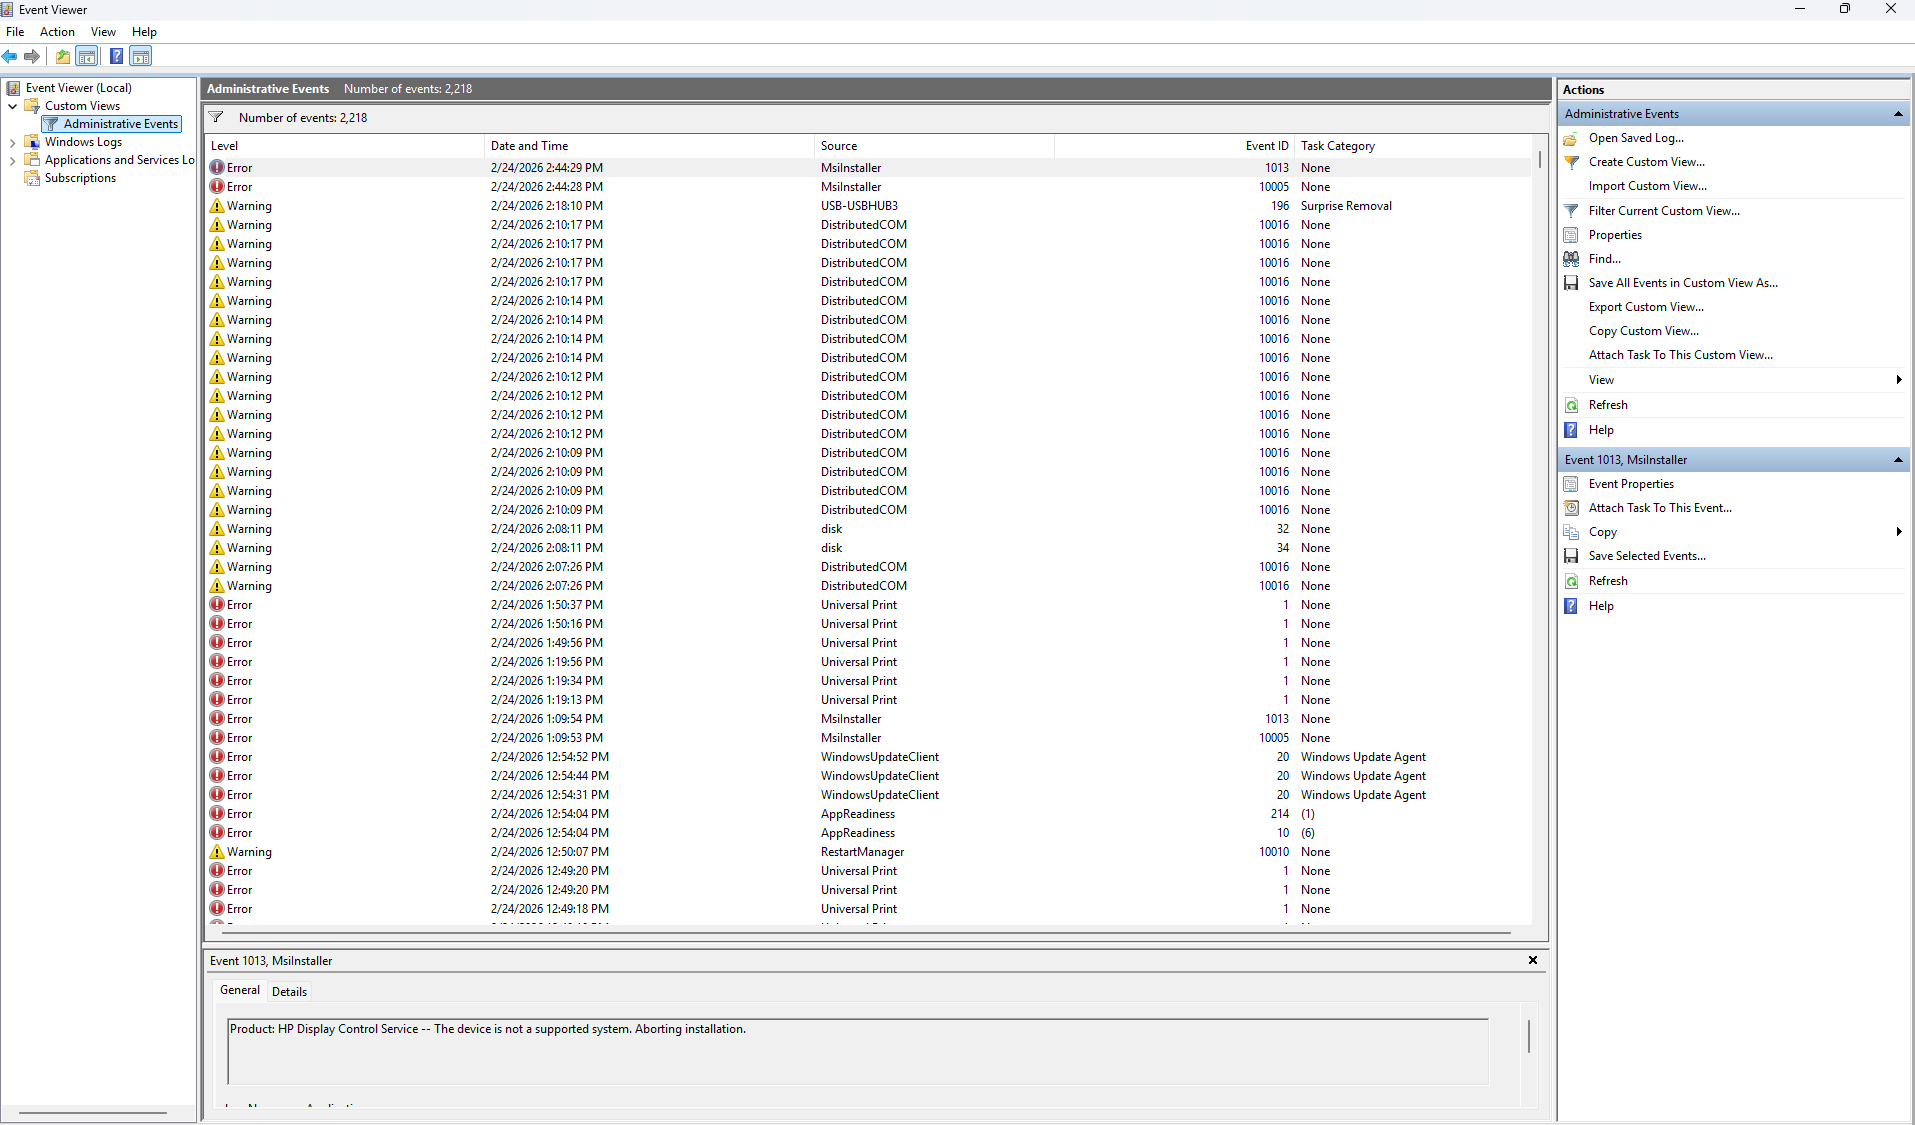
Task: Open Help from the toolbar question-mark icon
Action: tap(117, 56)
